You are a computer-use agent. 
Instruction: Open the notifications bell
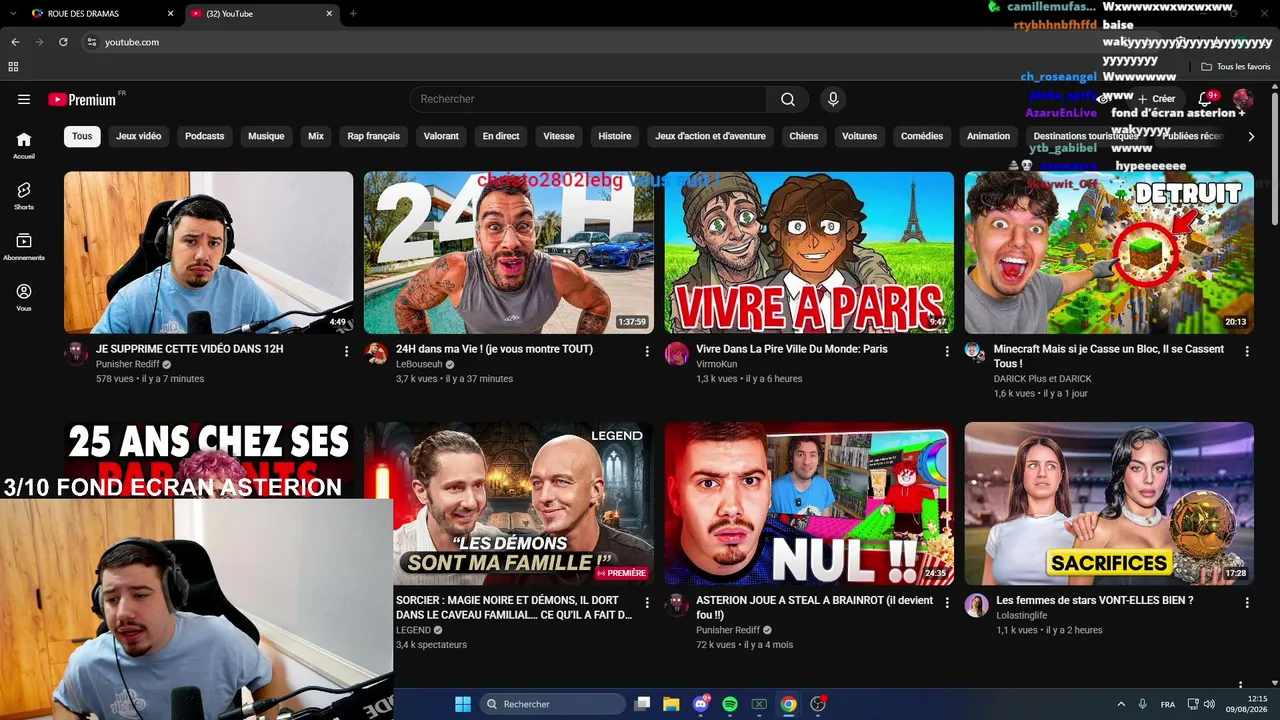pos(1205,99)
